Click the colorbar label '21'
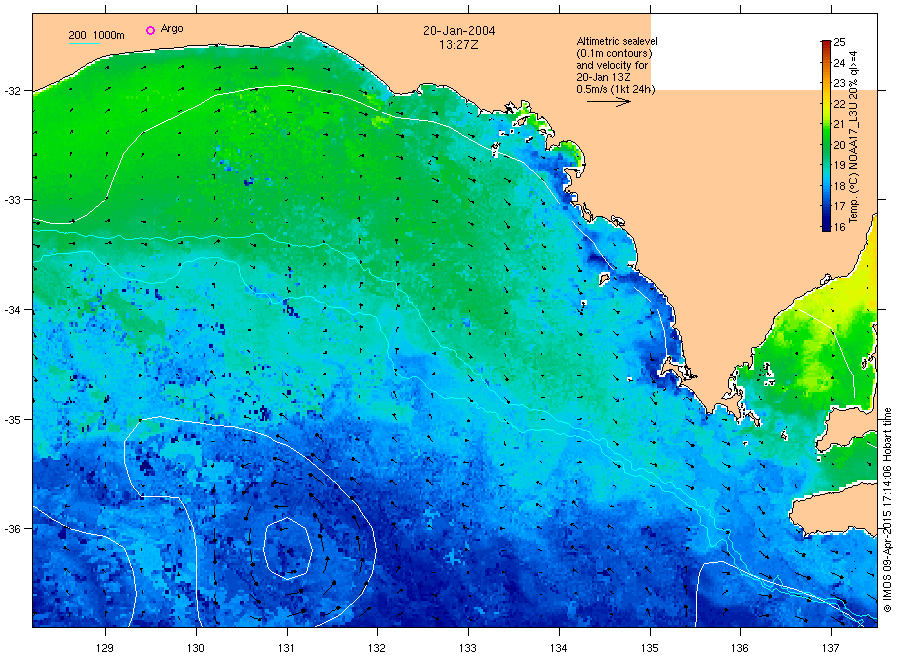This screenshot has width=900, height=660. [839, 125]
